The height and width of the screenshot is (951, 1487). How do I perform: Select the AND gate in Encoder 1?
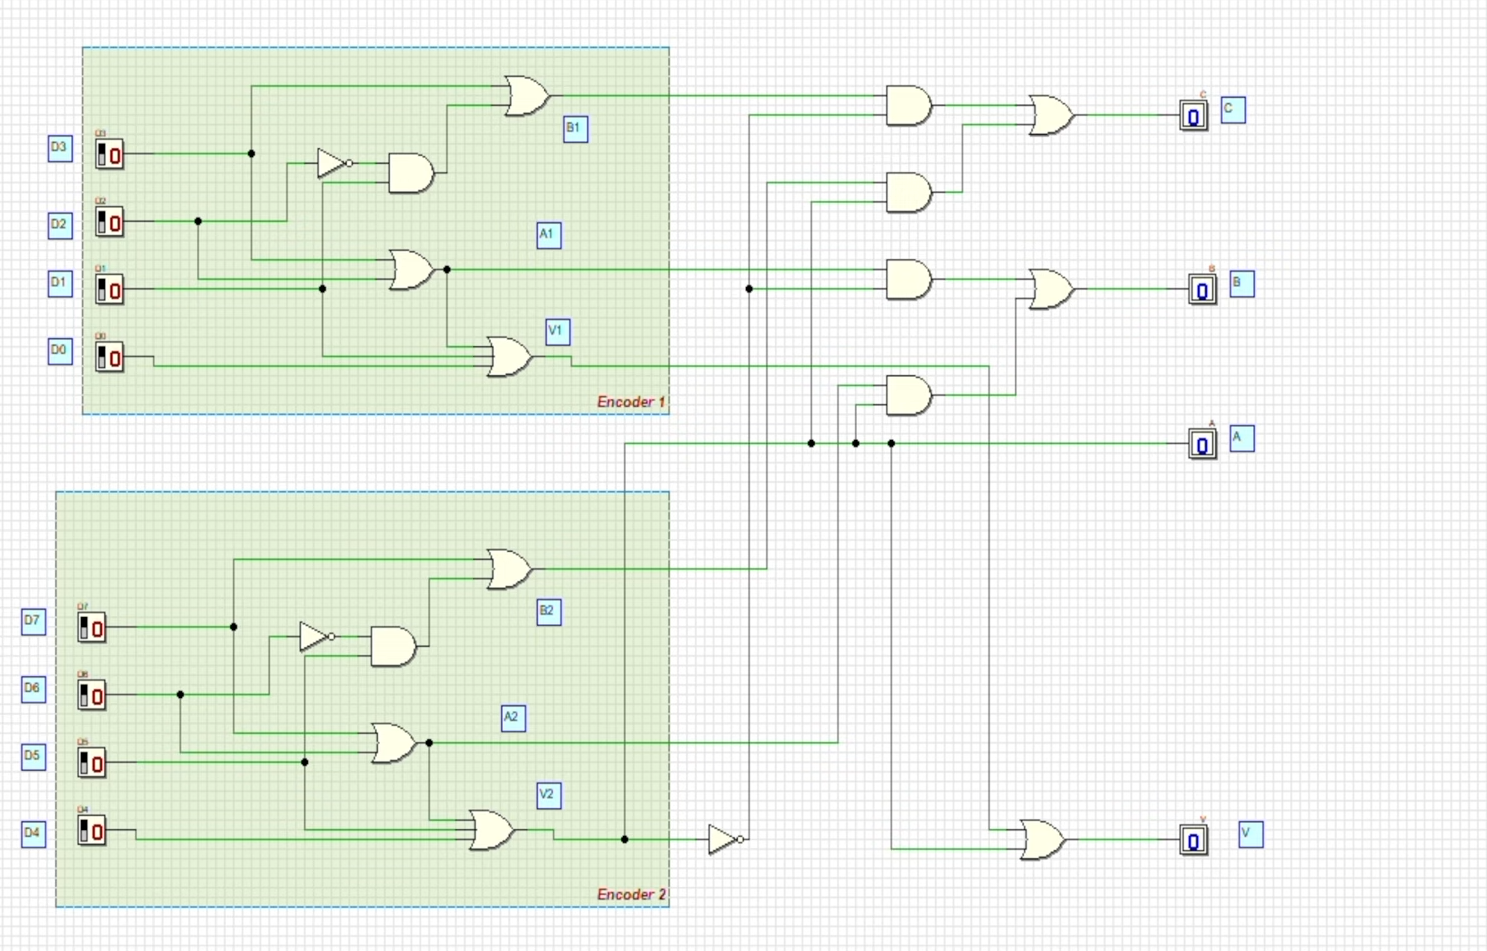[x=408, y=174]
